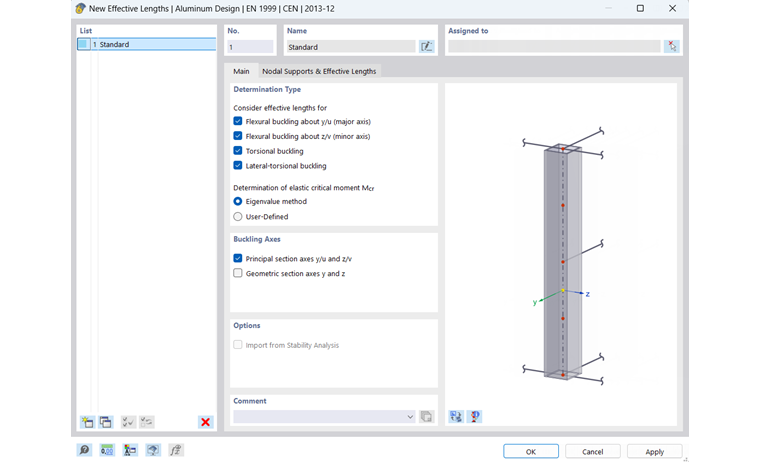Enable Geometric section axes y and z
The image size is (760, 462).
point(238,273)
